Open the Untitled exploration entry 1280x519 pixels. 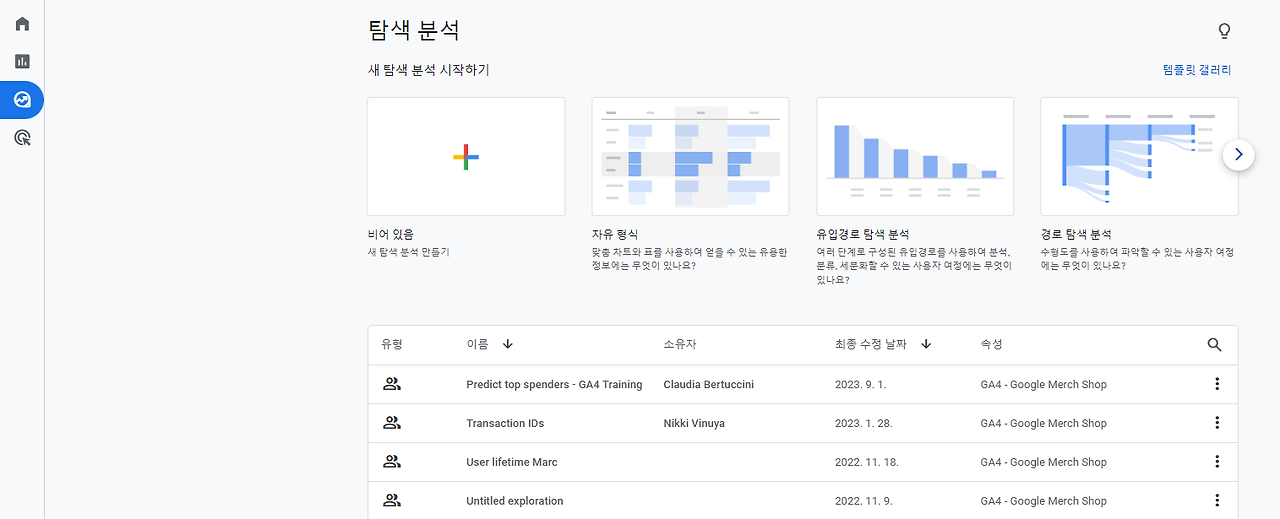point(515,501)
